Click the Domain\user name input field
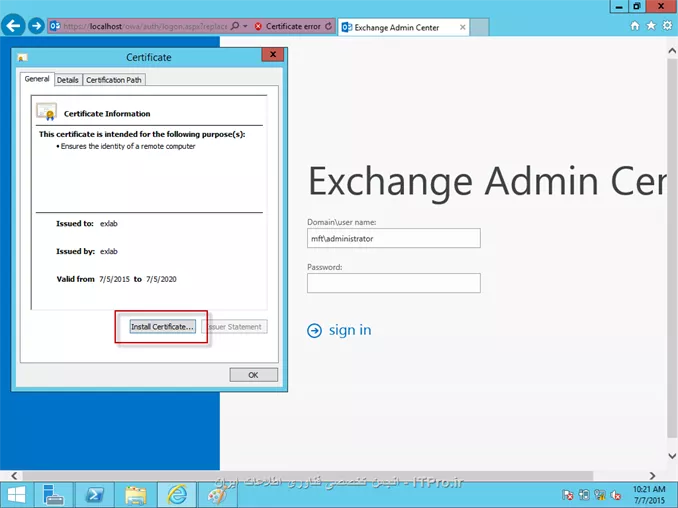 click(393, 238)
